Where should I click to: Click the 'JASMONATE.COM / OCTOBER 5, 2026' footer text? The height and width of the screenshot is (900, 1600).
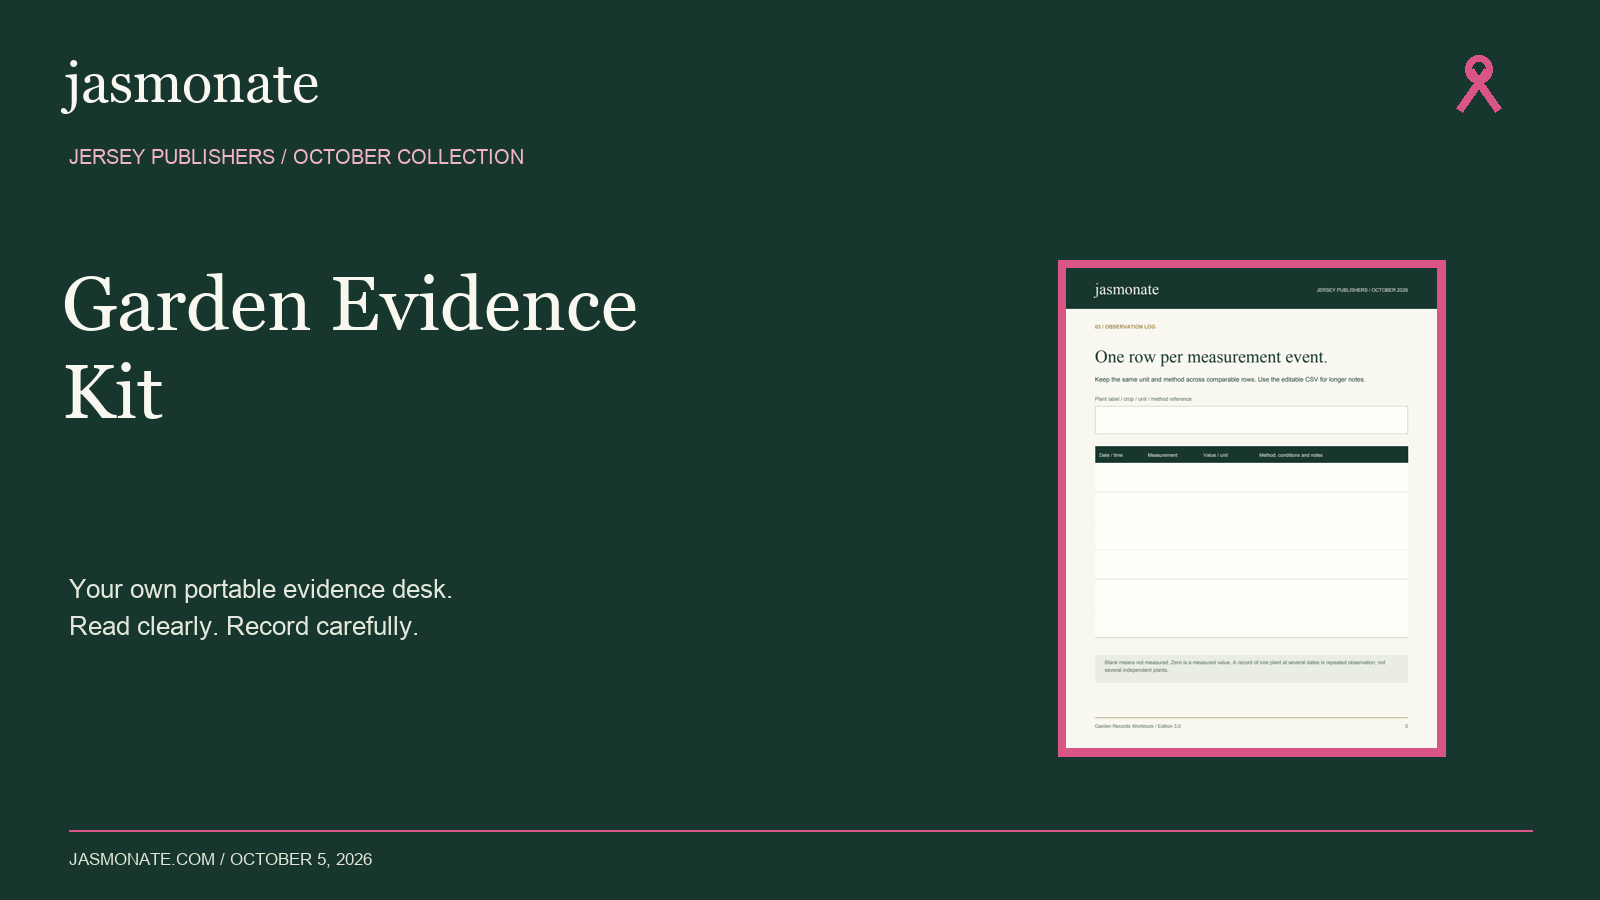(220, 859)
